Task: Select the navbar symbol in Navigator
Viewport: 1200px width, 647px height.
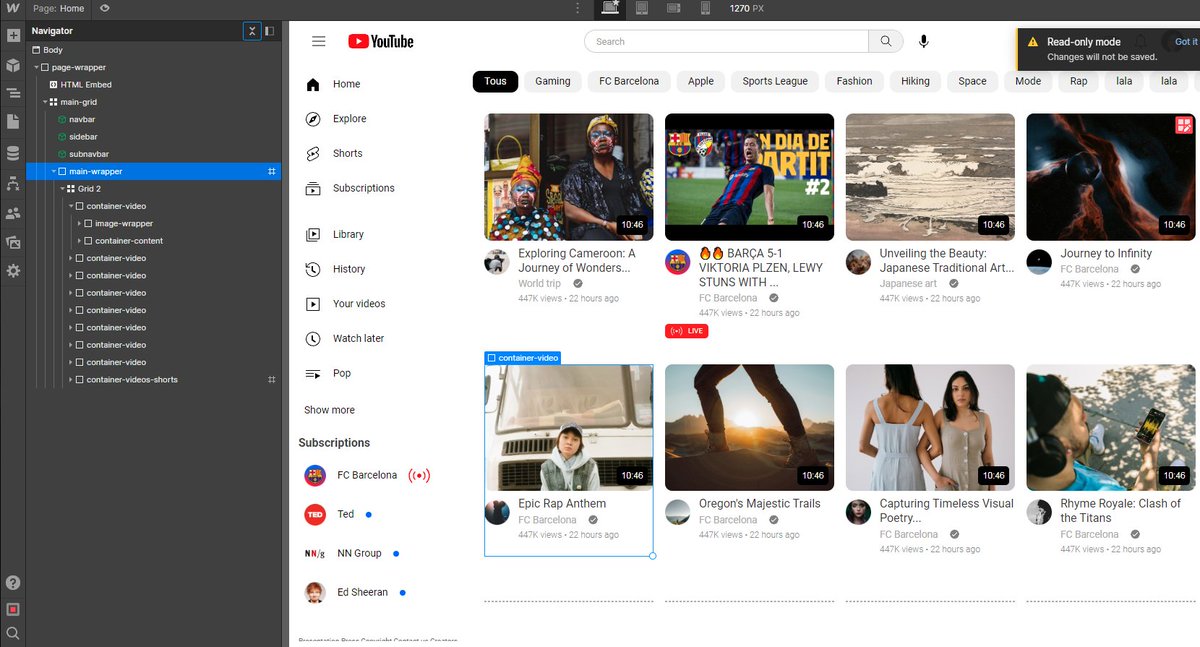Action: click(76, 119)
